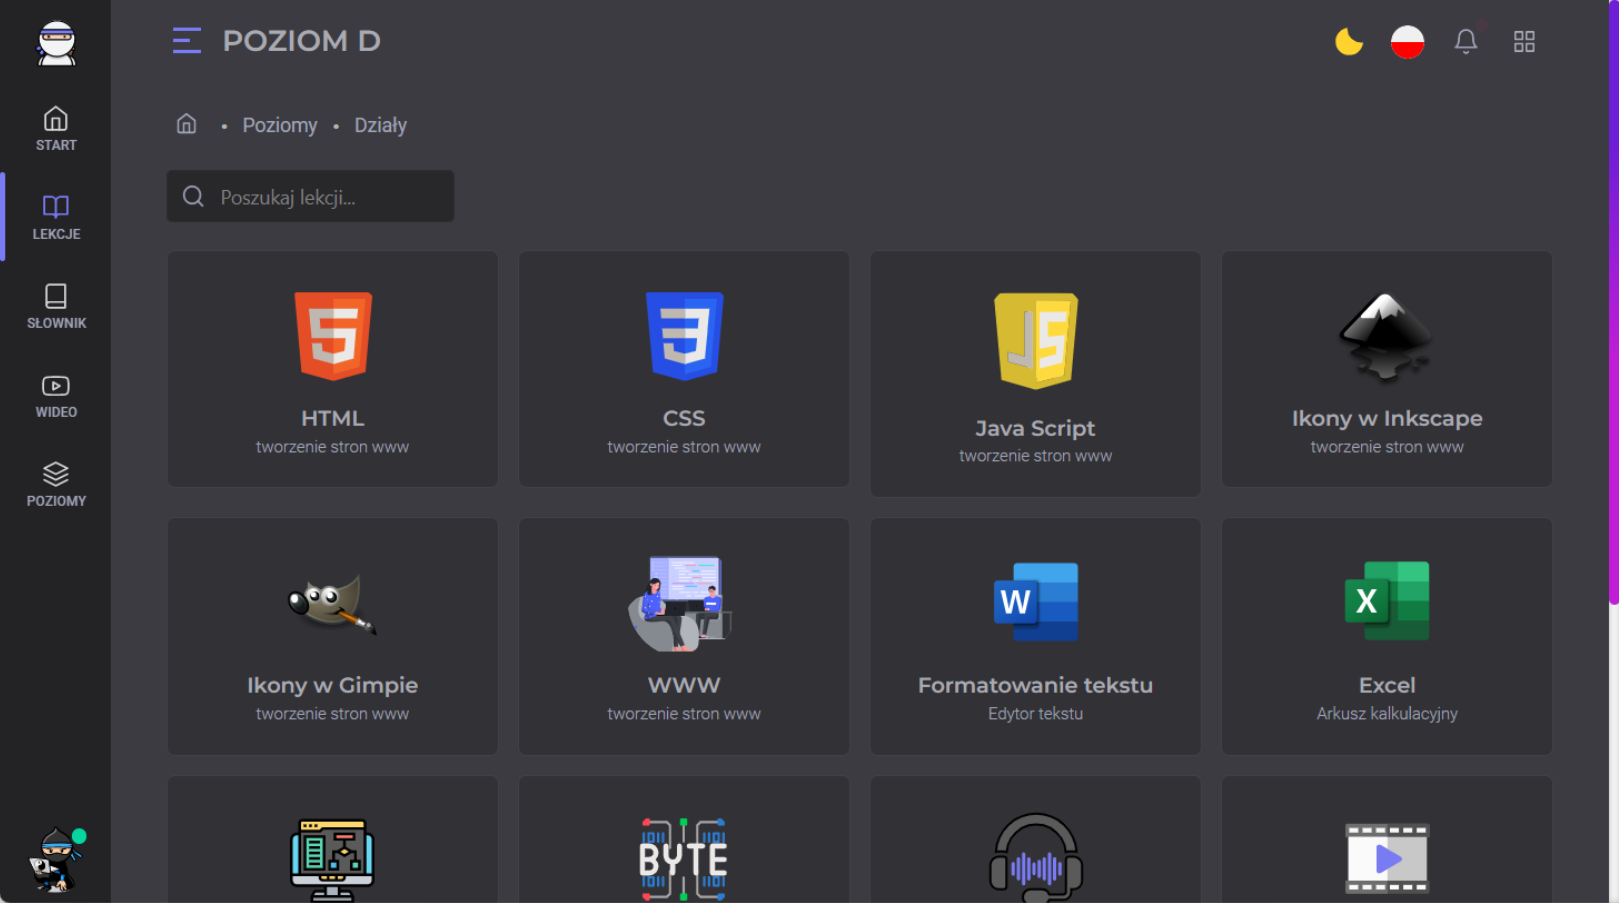Focus the Poszukaj lekcji search field
This screenshot has width=1619, height=903.
[x=310, y=197]
